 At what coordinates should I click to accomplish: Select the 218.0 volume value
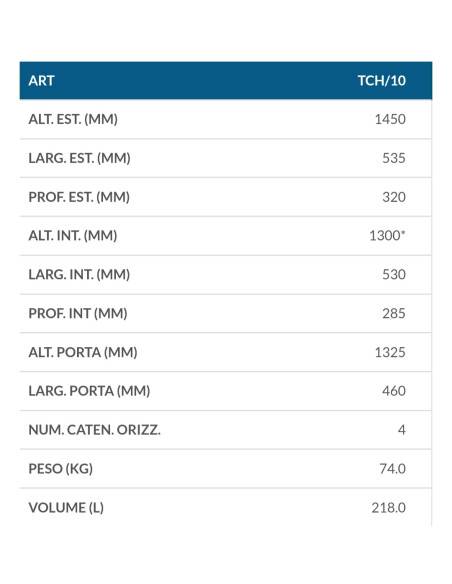(388, 507)
